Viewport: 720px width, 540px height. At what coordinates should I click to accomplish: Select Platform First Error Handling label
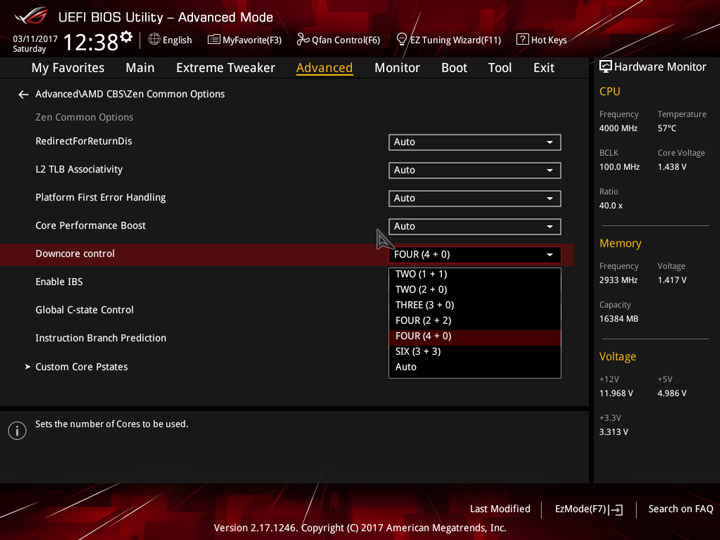click(101, 197)
